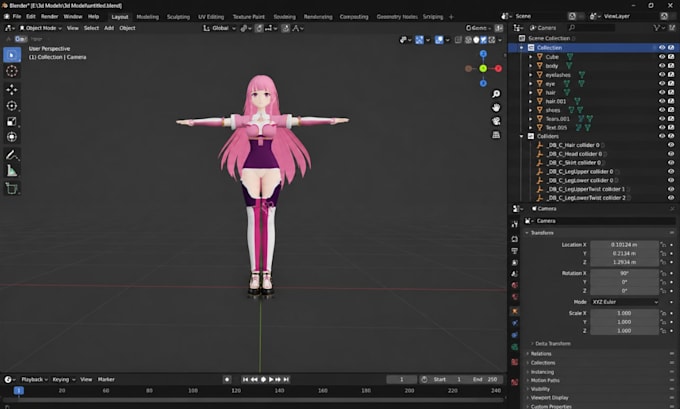
Task: Open the Render menu
Action: 49,16
